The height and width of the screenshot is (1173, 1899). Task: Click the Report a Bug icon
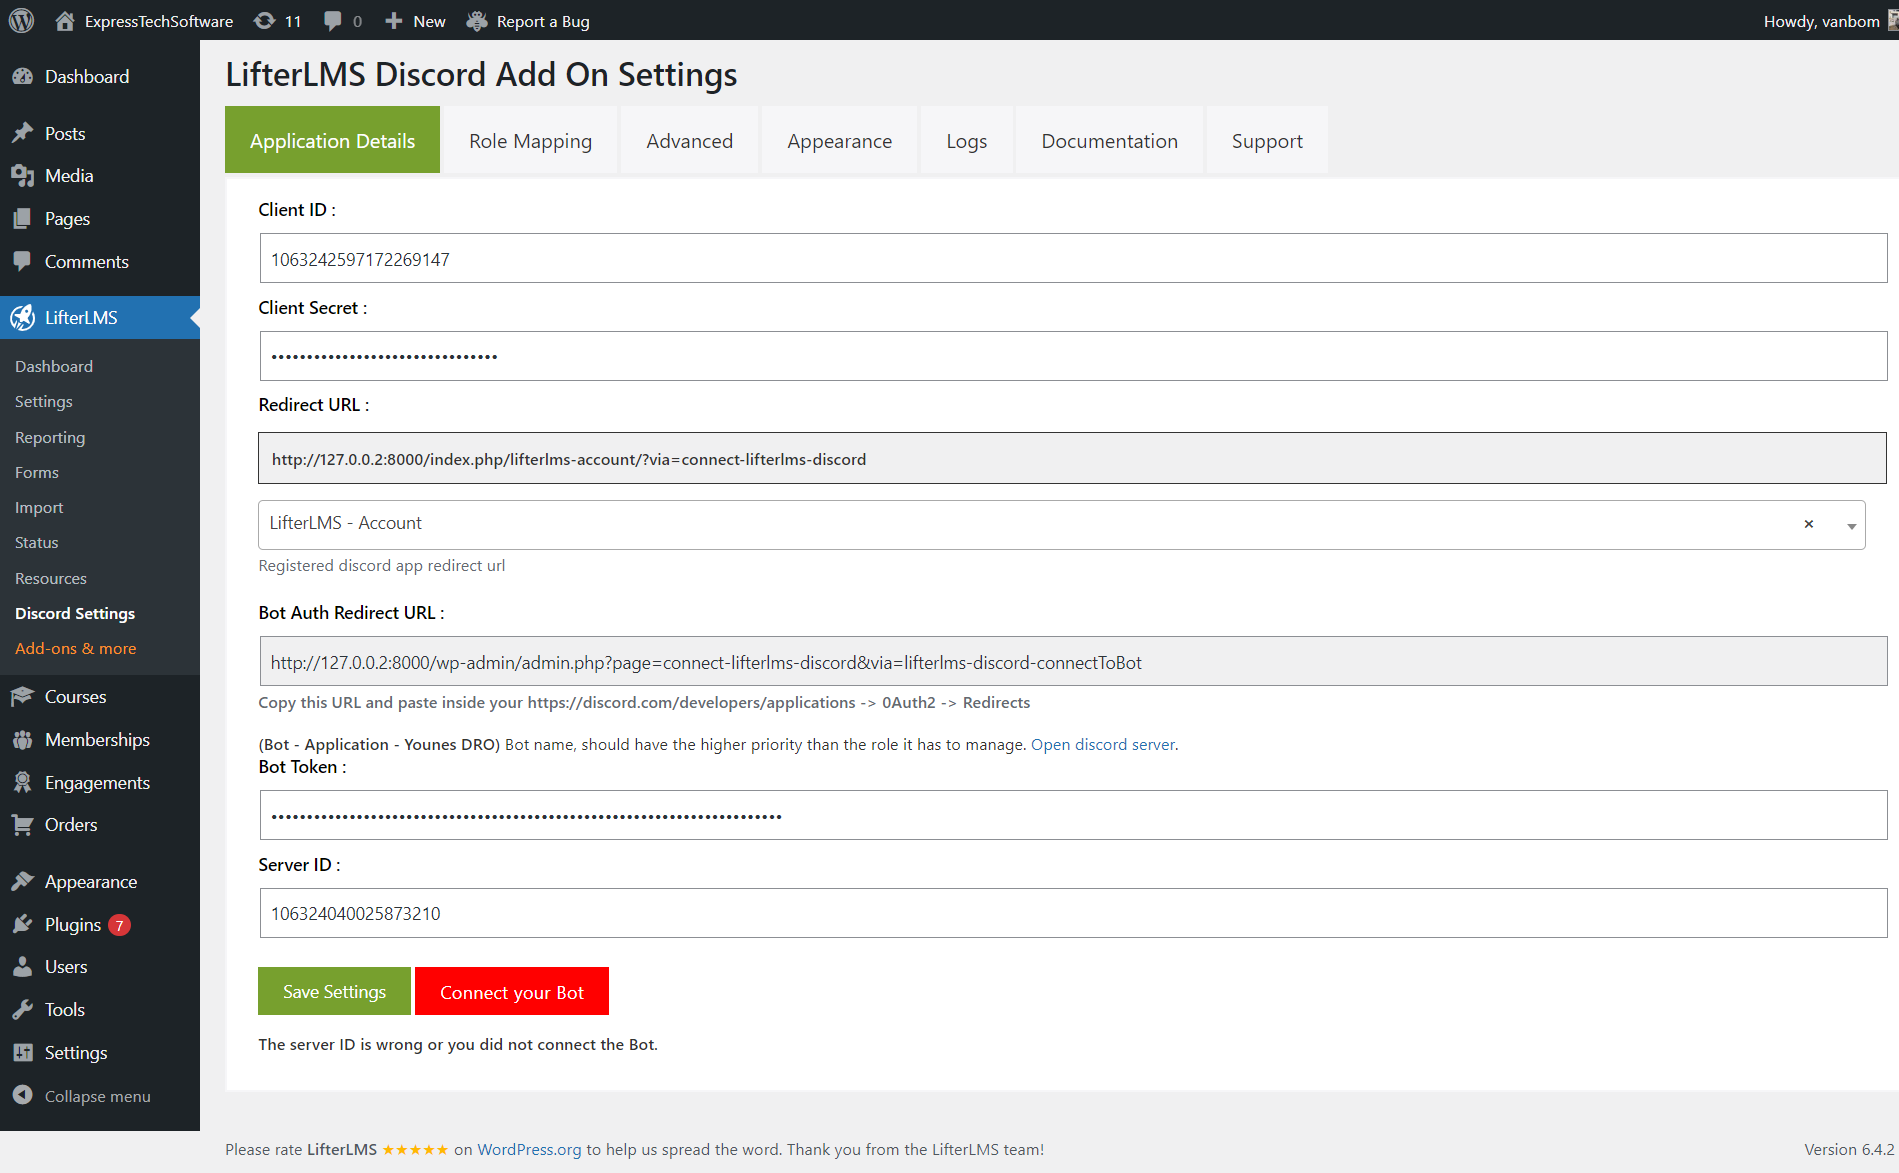click(477, 21)
